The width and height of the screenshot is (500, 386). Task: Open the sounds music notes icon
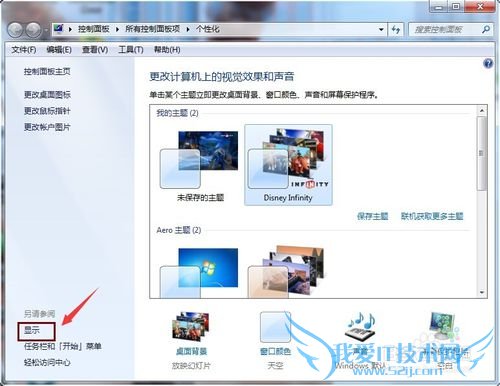pos(361,326)
